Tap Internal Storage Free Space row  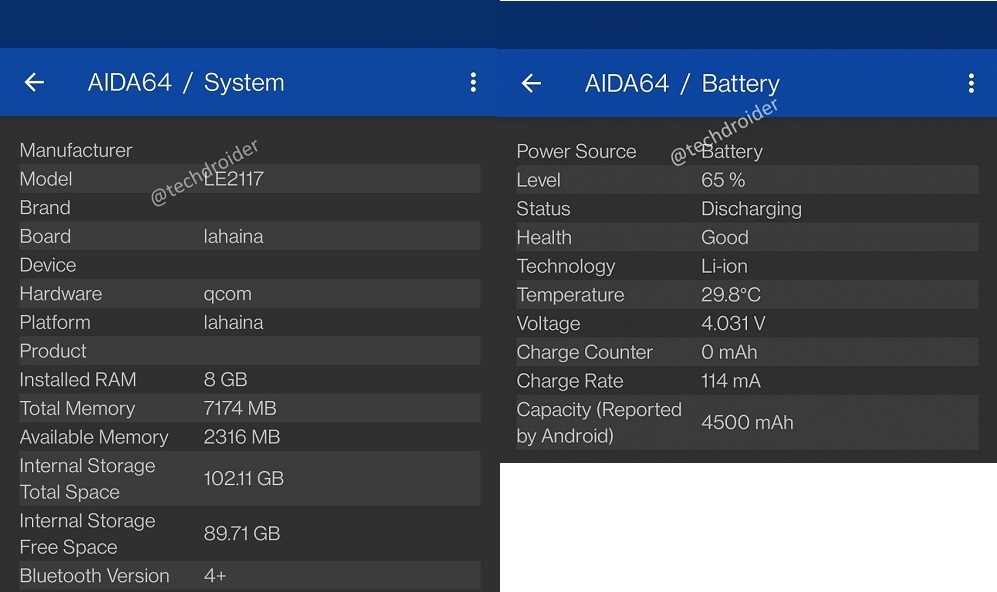[249, 534]
